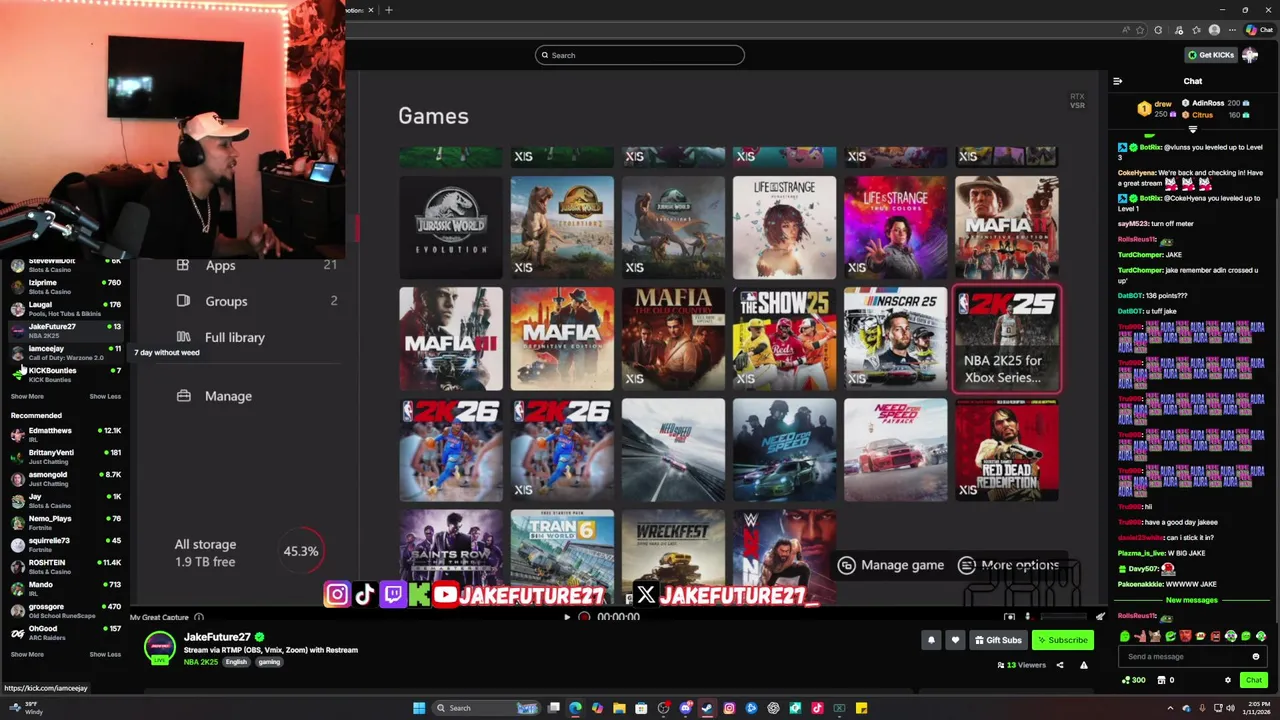Report stream with warning triangle
This screenshot has height=720, width=1280.
pos(1083,665)
